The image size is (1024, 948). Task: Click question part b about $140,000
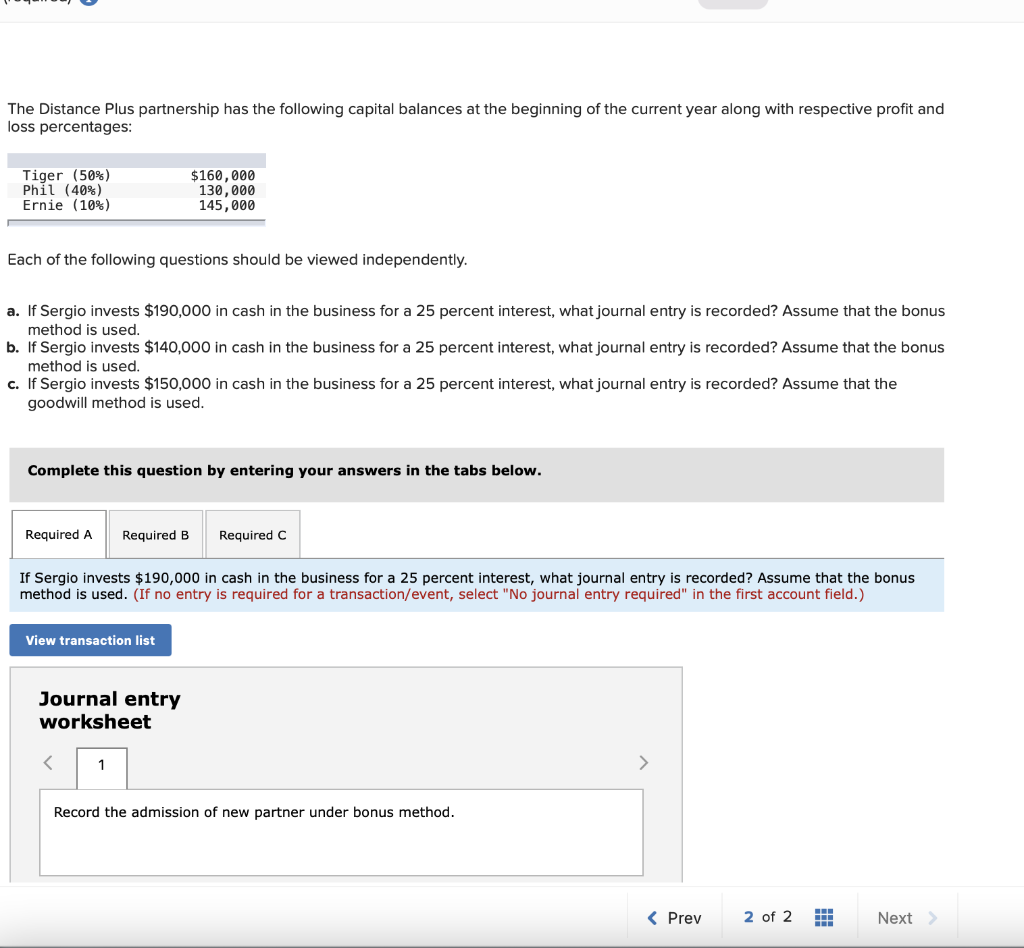tap(475, 356)
